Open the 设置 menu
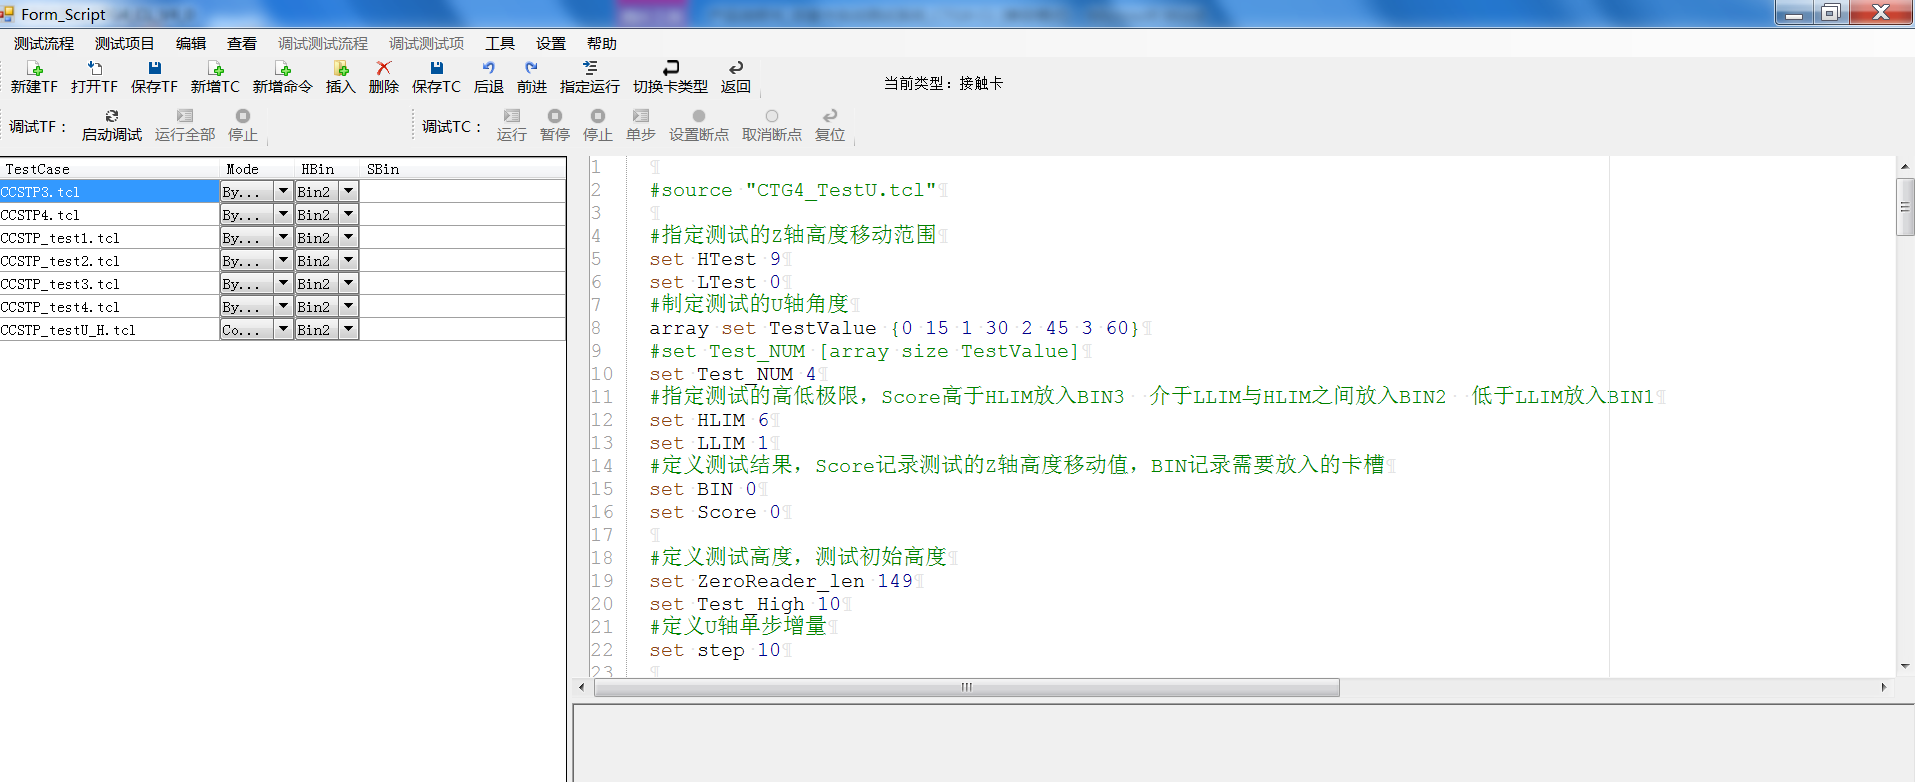 551,44
